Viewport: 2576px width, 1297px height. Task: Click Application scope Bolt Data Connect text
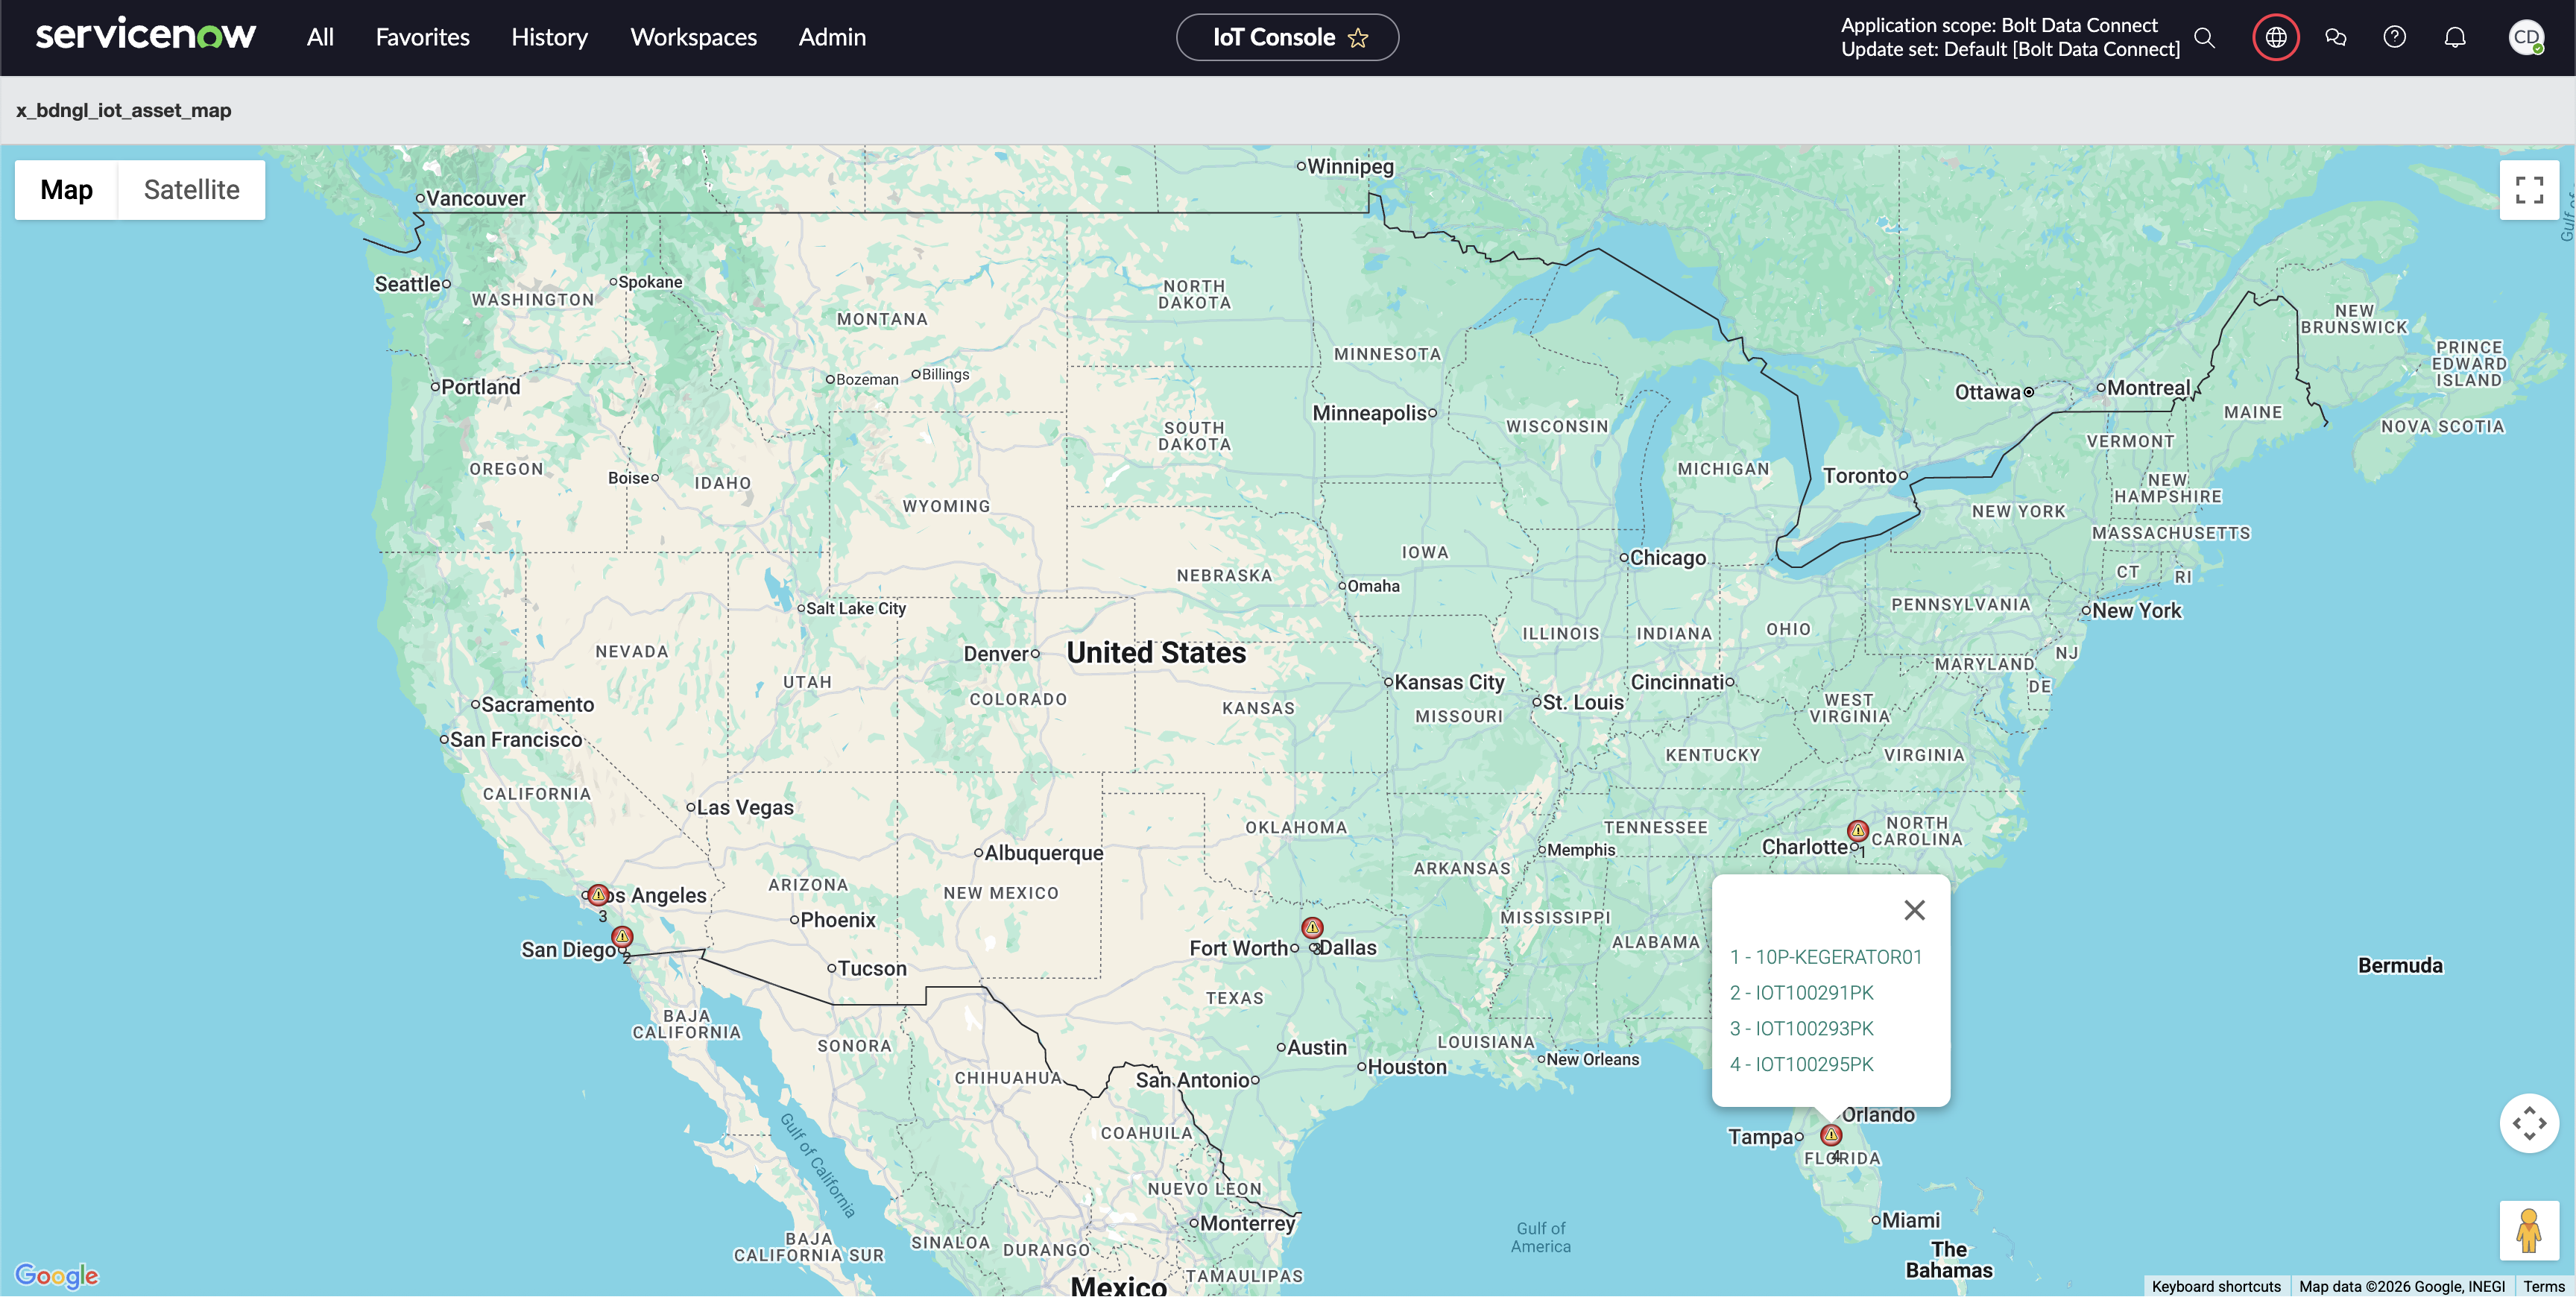click(1999, 26)
